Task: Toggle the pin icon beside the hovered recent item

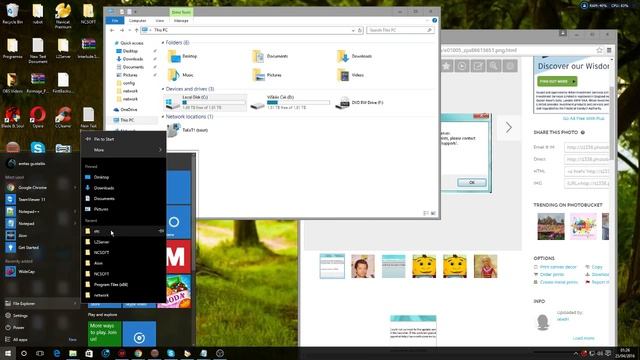Action: [x=161, y=231]
